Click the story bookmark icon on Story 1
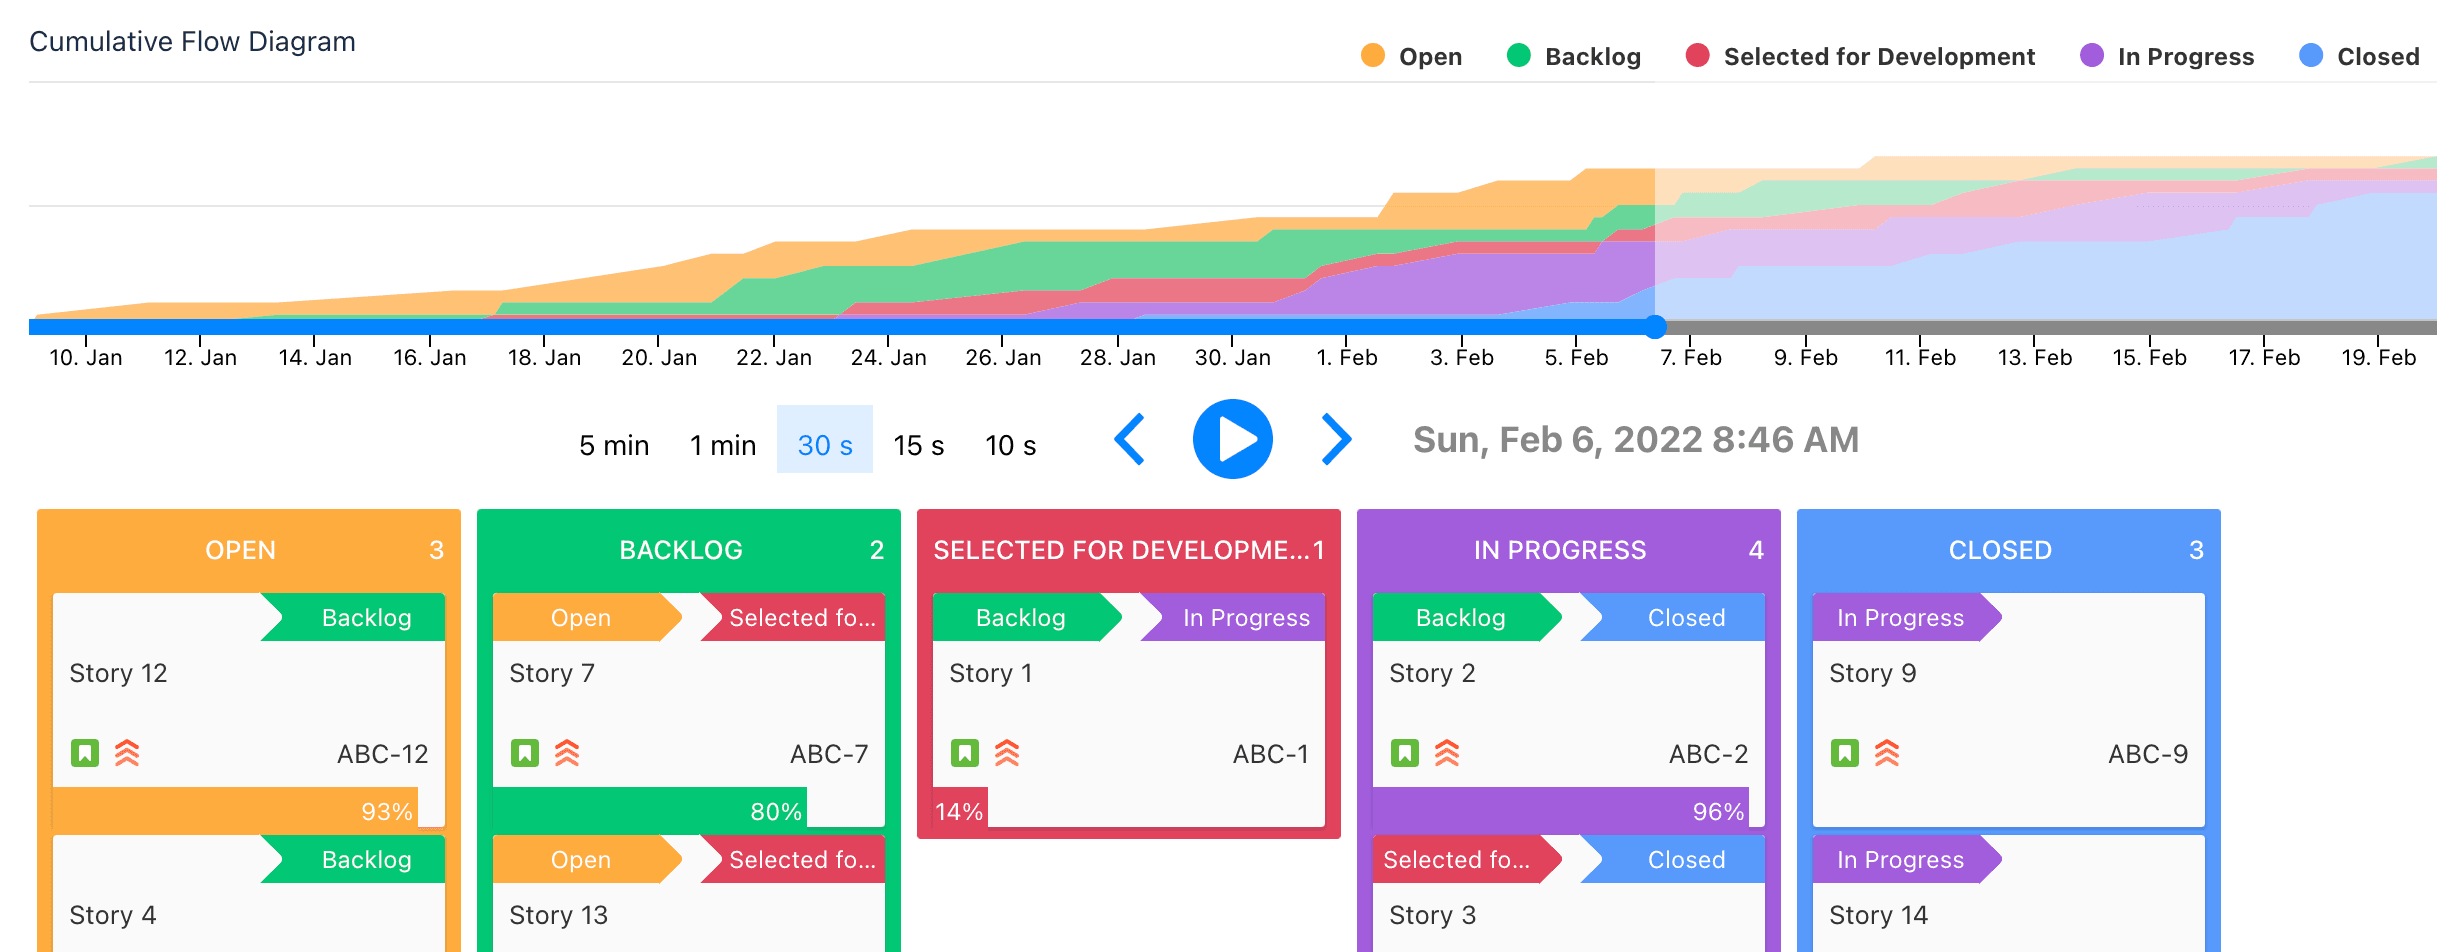The height and width of the screenshot is (952, 2464). click(x=965, y=753)
